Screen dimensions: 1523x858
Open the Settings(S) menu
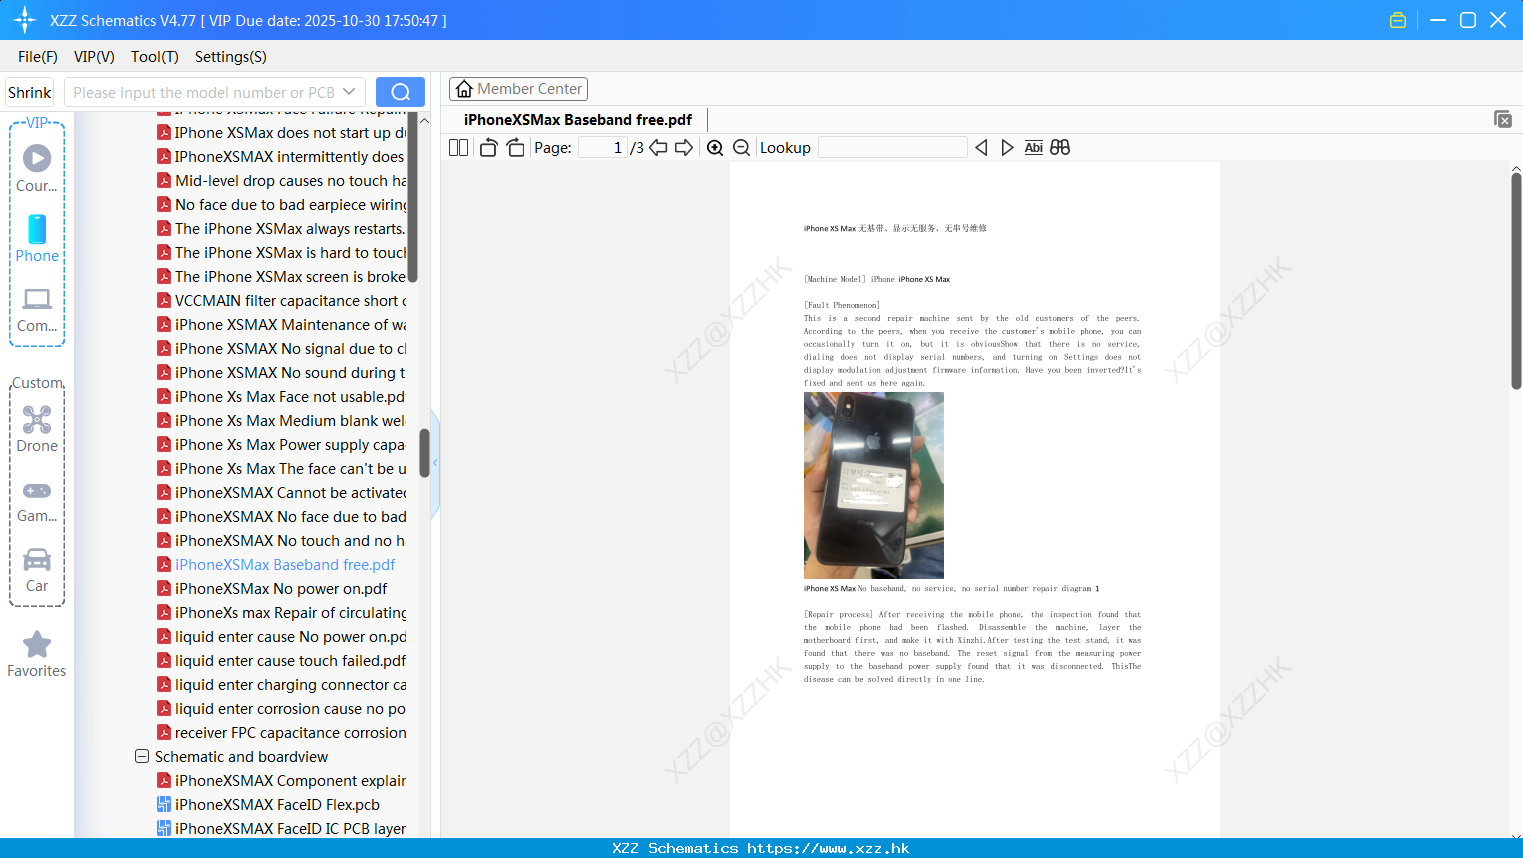pos(231,57)
